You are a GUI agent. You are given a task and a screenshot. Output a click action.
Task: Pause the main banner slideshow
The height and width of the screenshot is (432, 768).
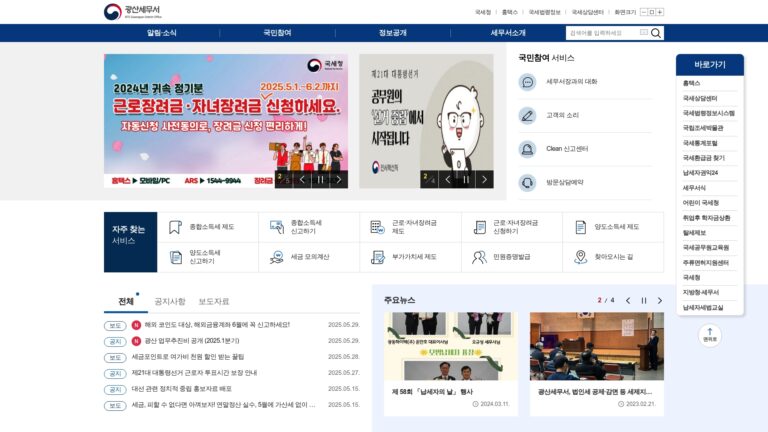coord(320,180)
